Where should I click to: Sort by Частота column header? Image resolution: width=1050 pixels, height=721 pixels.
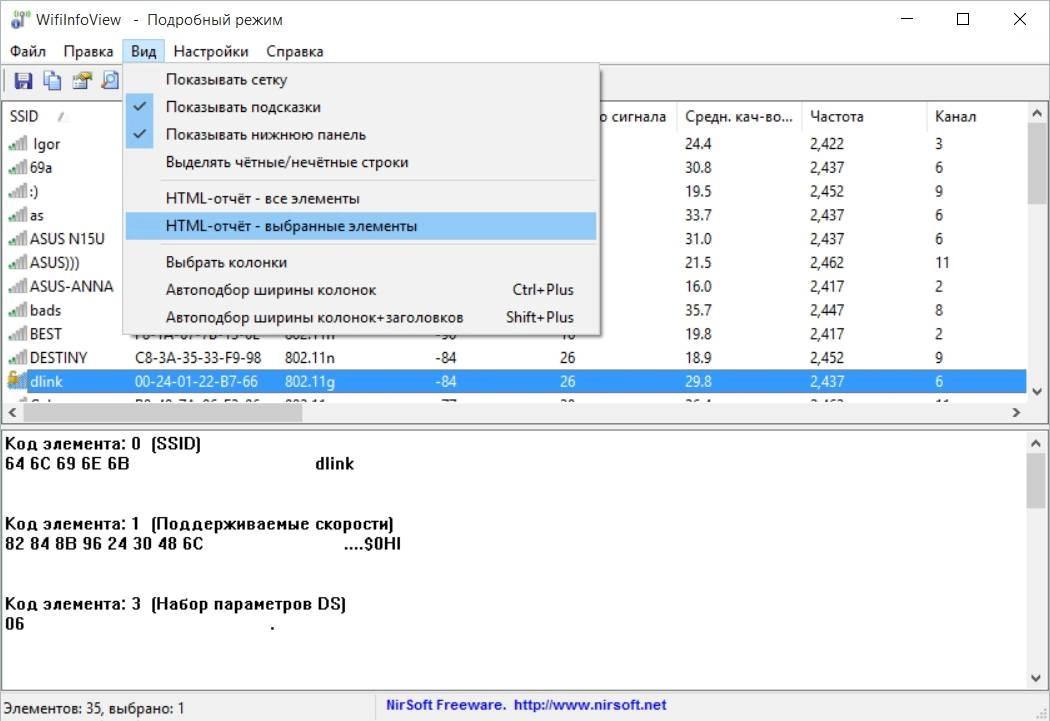864,116
